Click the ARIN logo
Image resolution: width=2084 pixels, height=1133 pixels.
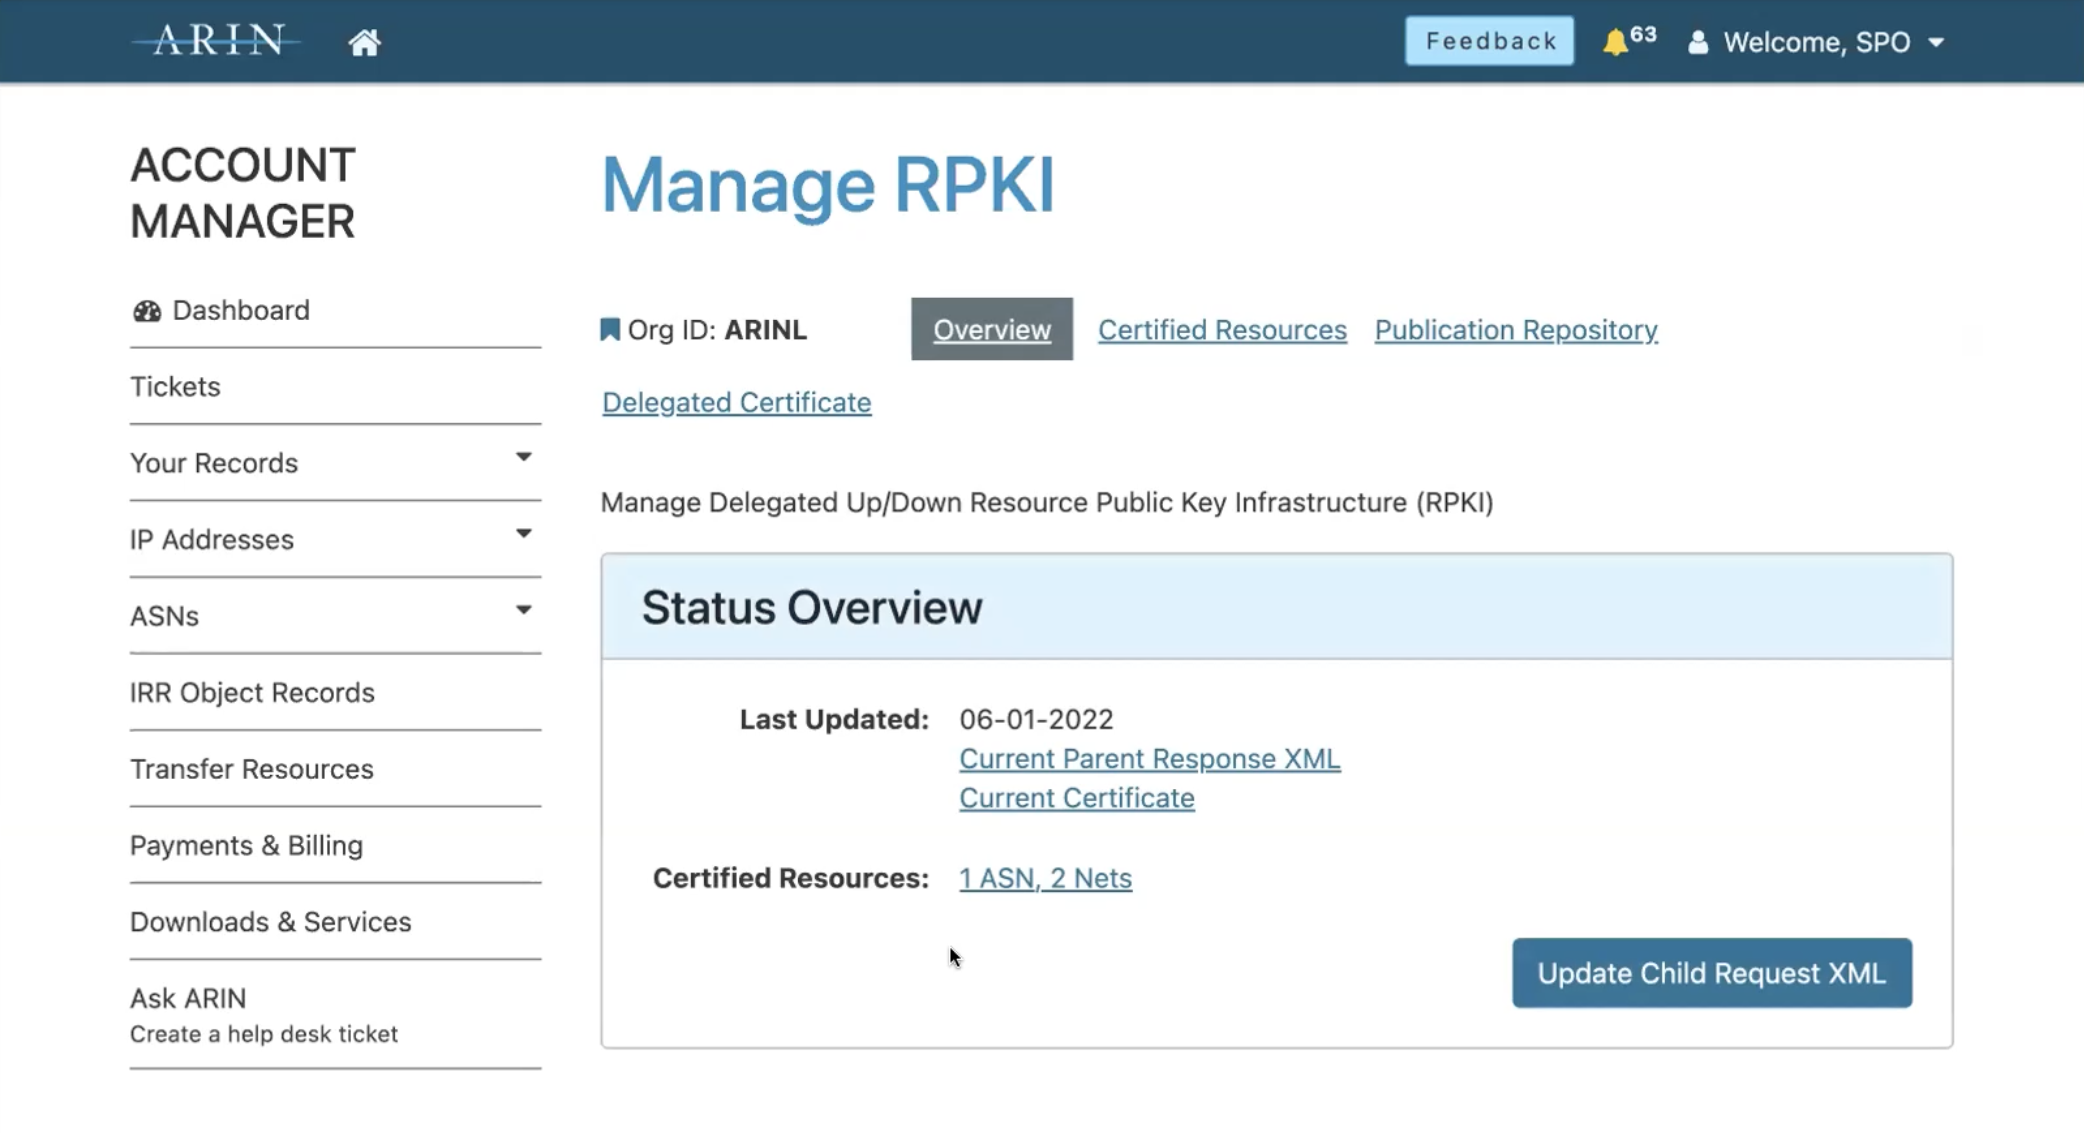tap(216, 41)
